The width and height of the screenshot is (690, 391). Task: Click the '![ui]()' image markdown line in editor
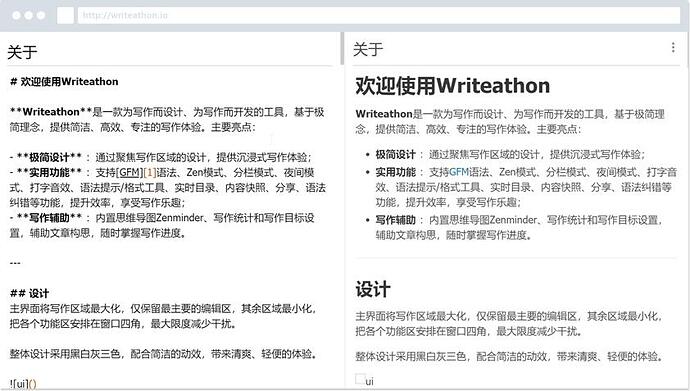23,384
